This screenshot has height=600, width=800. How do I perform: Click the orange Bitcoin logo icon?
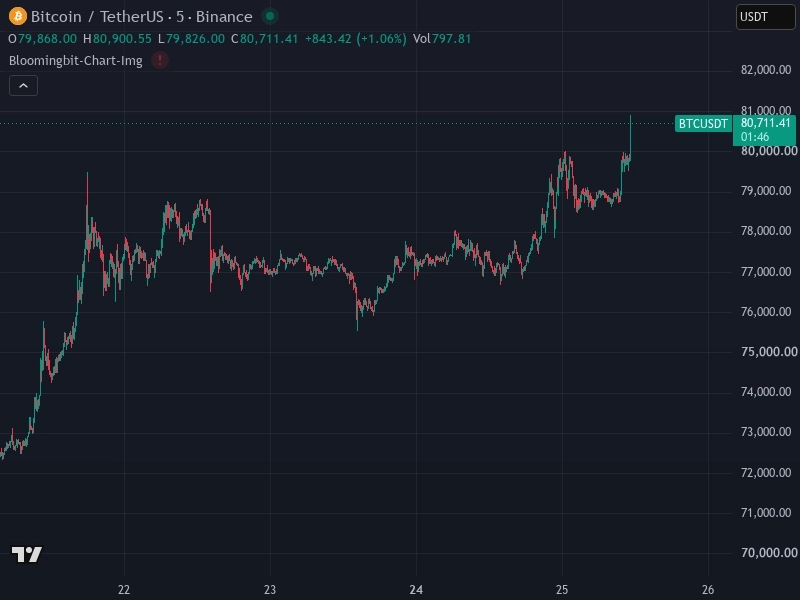pos(18,16)
